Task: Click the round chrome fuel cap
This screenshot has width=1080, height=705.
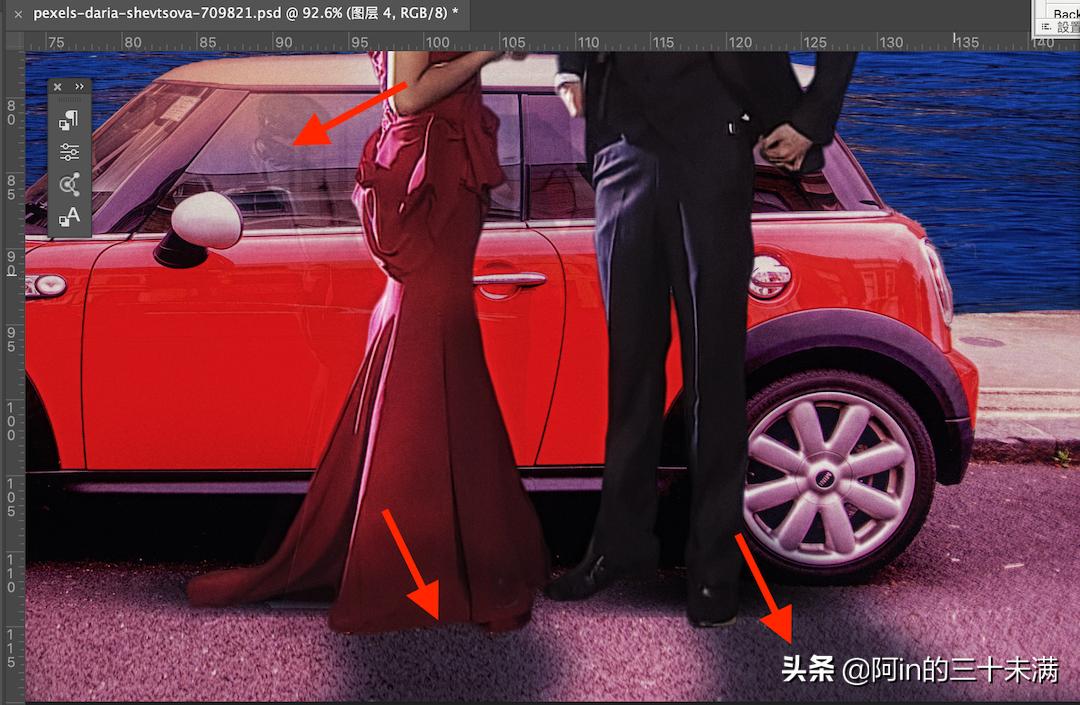Action: pyautogui.click(x=769, y=276)
